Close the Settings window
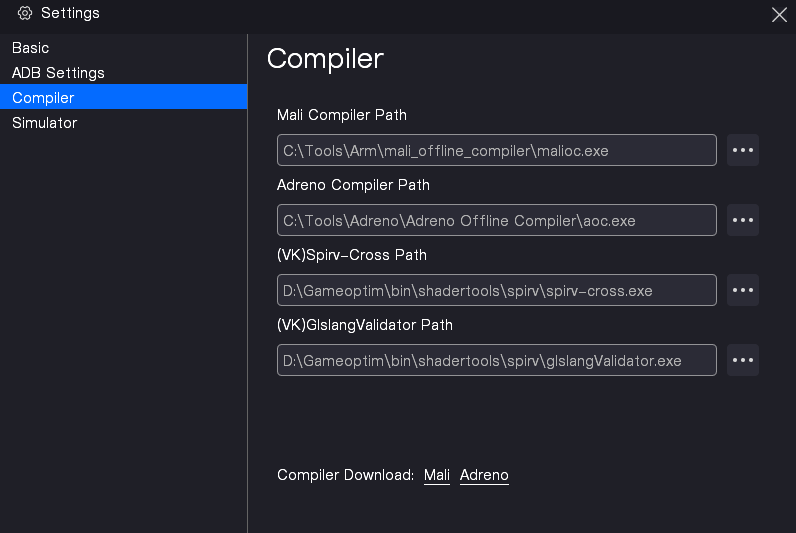This screenshot has height=533, width=796. pos(779,15)
